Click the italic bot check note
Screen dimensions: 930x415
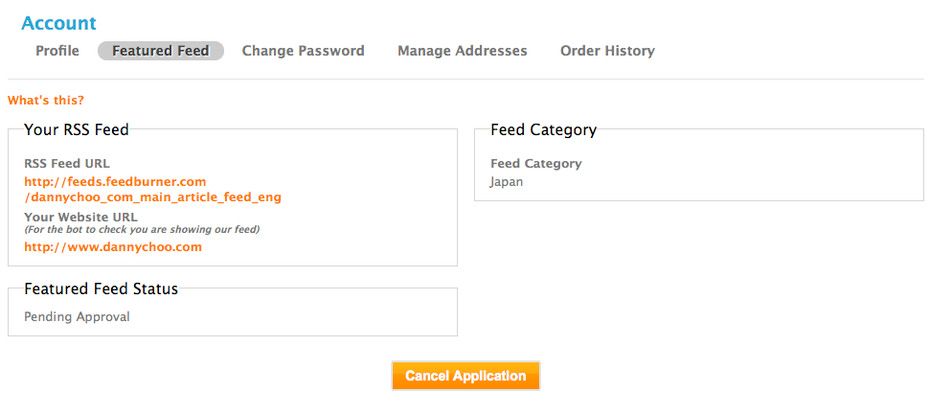tap(142, 229)
